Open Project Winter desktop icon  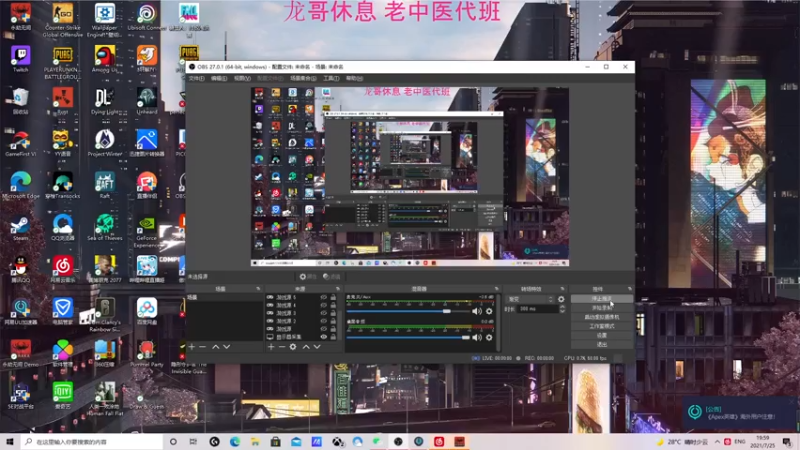coord(105,143)
